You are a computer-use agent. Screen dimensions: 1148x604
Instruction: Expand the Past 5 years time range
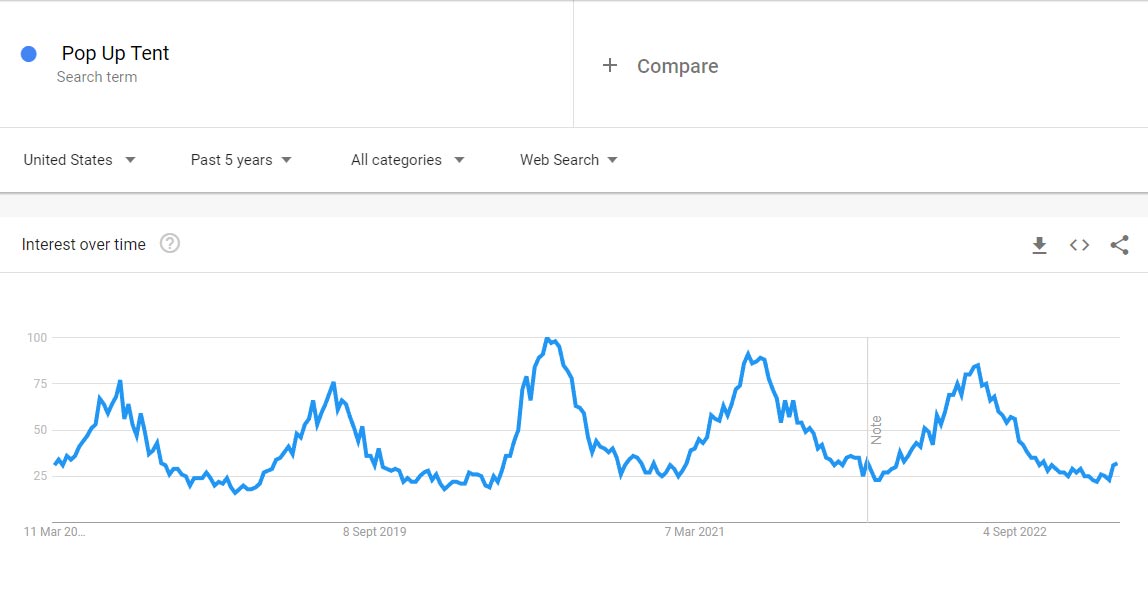(x=241, y=160)
